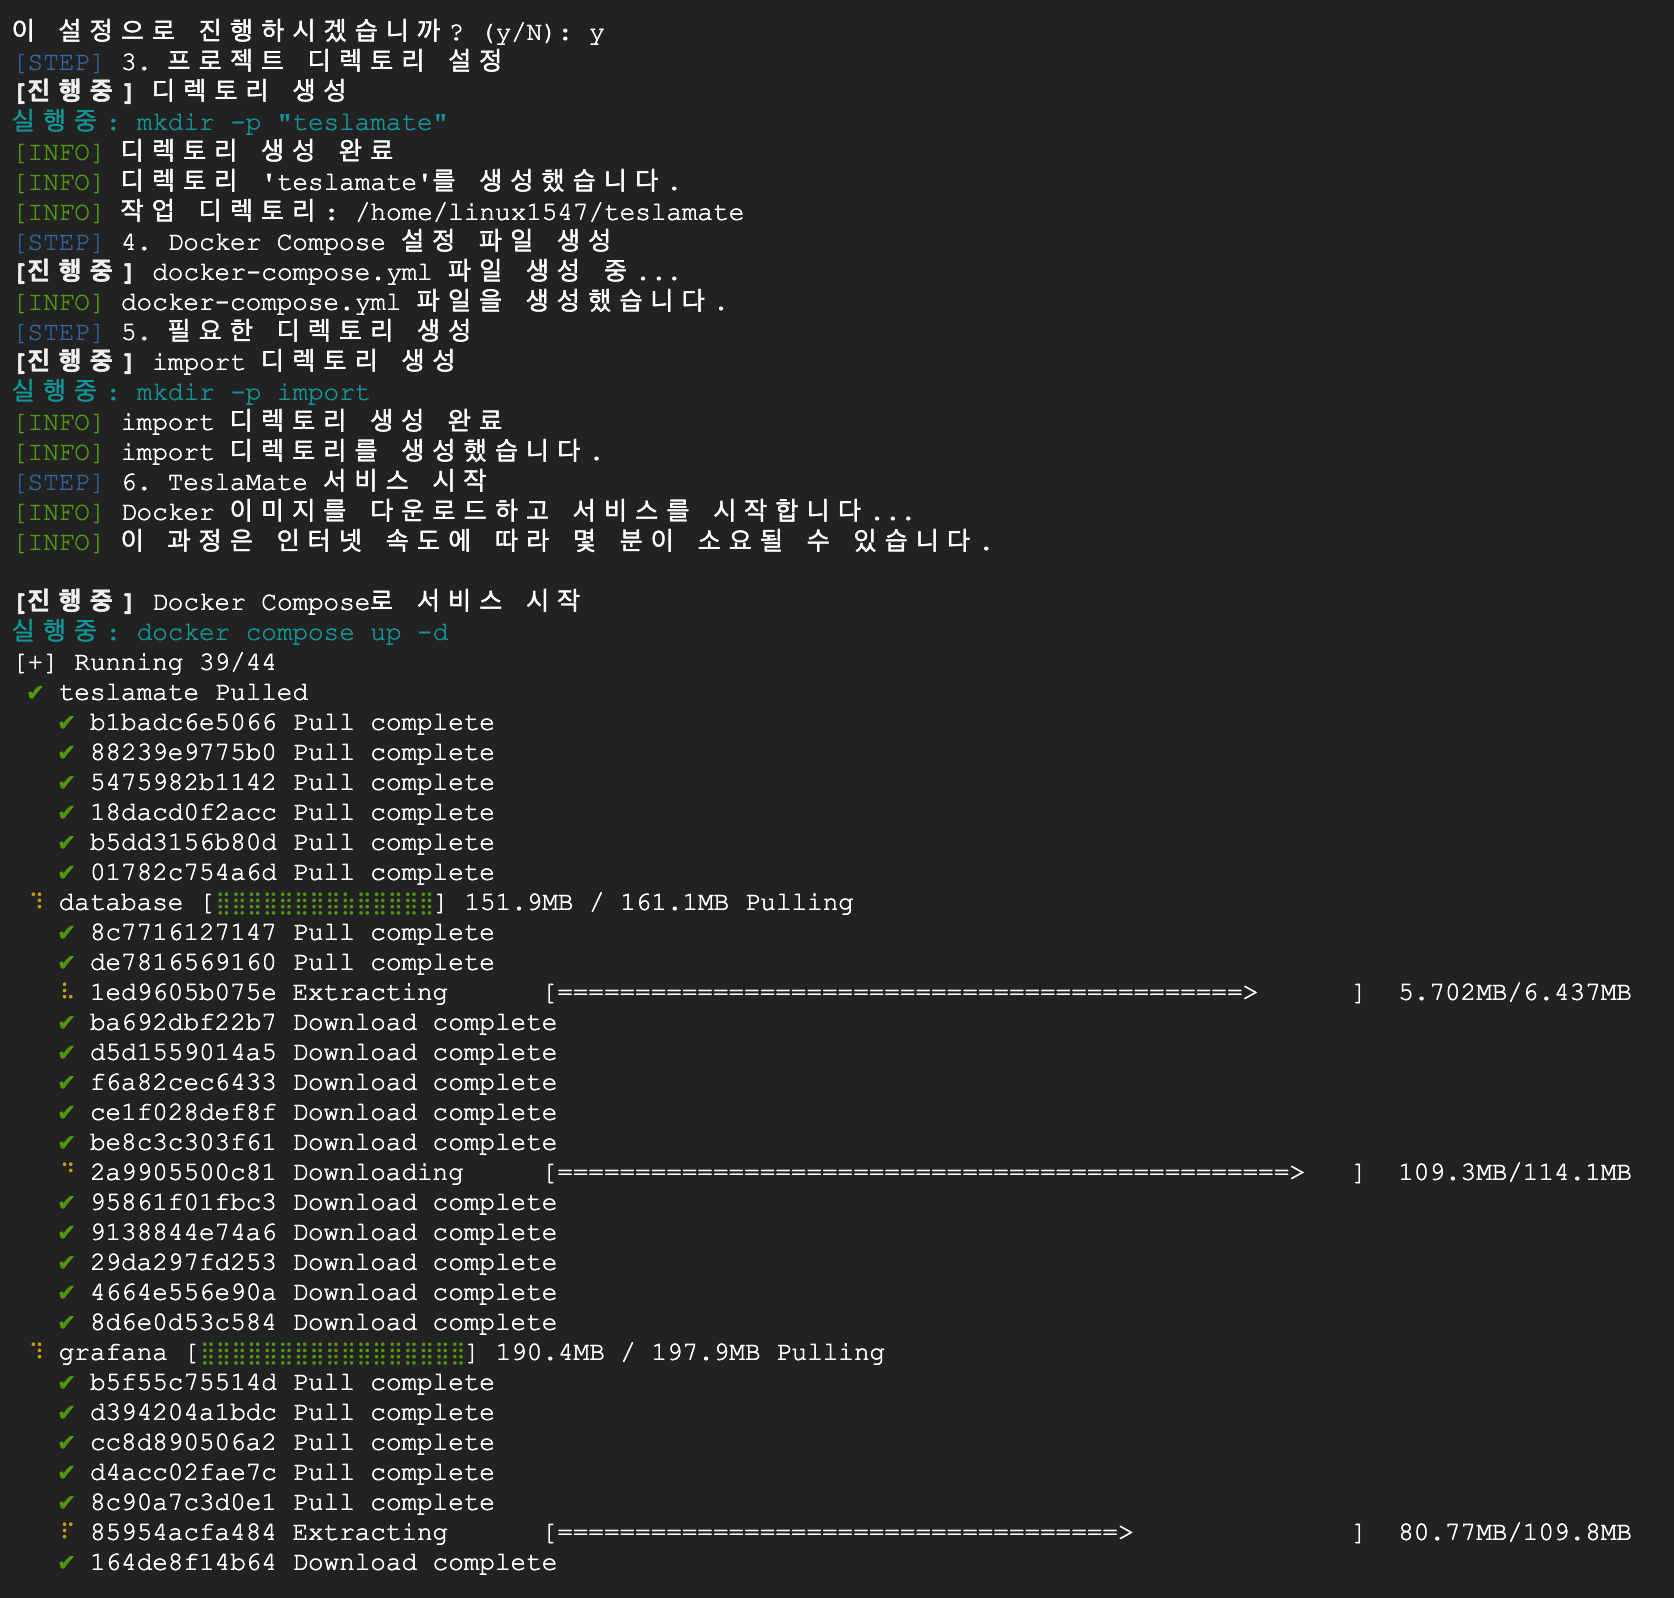Click the text 'teslamate'를 생성했습니다.
This screenshot has height=1598, width=1674.
point(471,182)
